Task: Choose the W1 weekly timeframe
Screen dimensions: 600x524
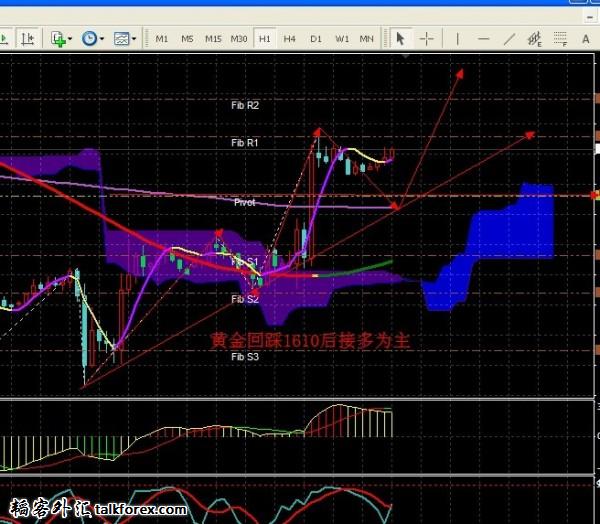Action: point(342,39)
